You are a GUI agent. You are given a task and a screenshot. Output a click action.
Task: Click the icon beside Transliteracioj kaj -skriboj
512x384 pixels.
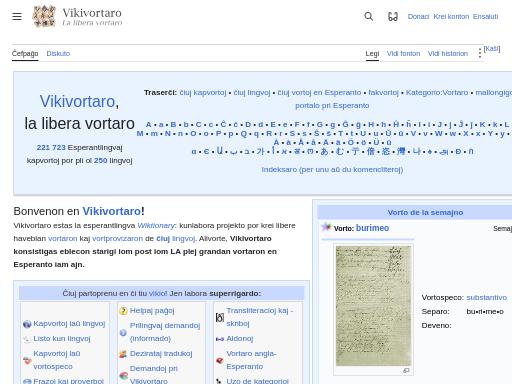[x=220, y=317]
